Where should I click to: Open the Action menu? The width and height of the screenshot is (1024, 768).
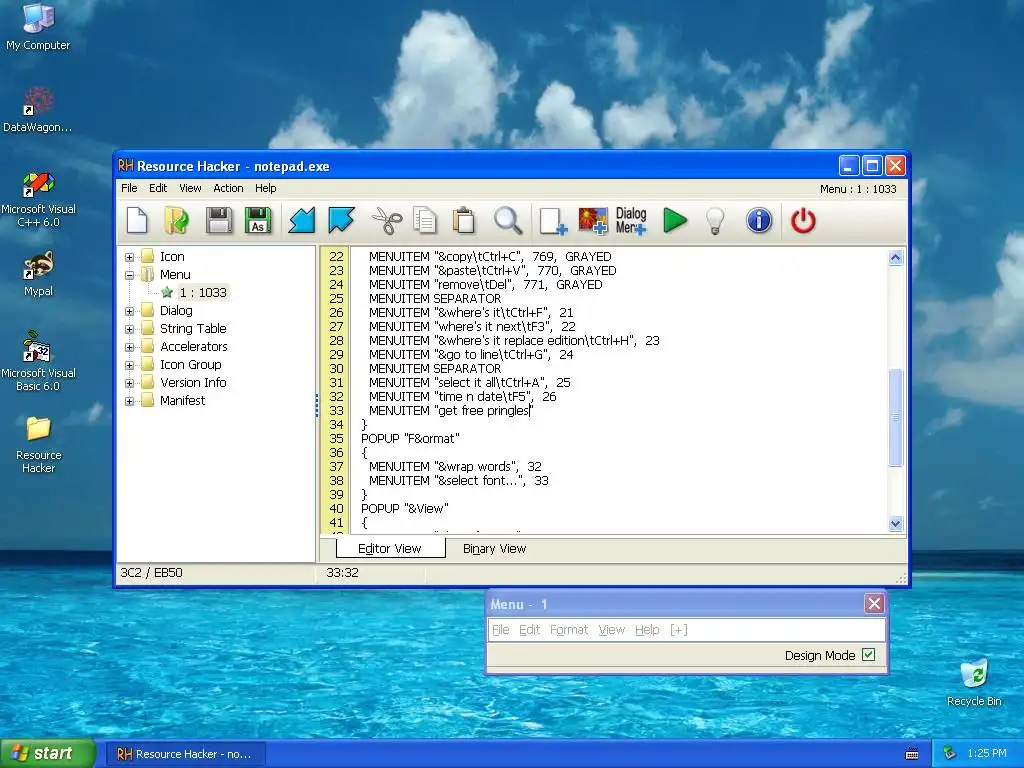229,188
